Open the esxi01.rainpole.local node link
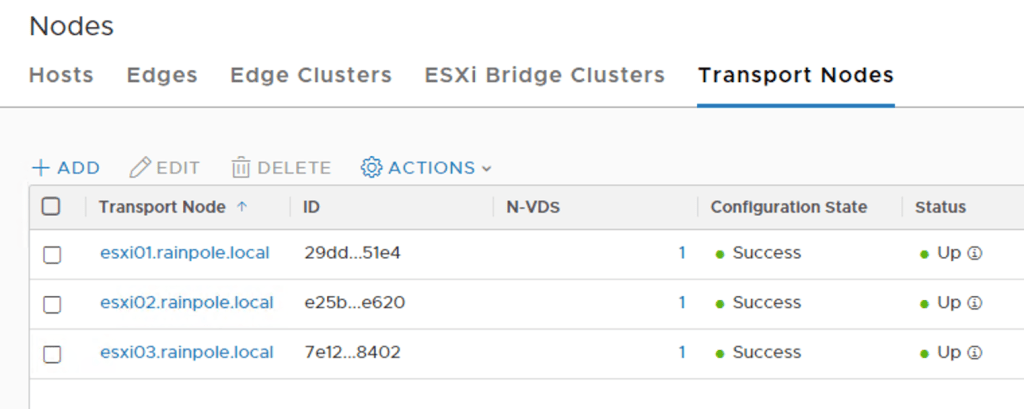 [185, 253]
